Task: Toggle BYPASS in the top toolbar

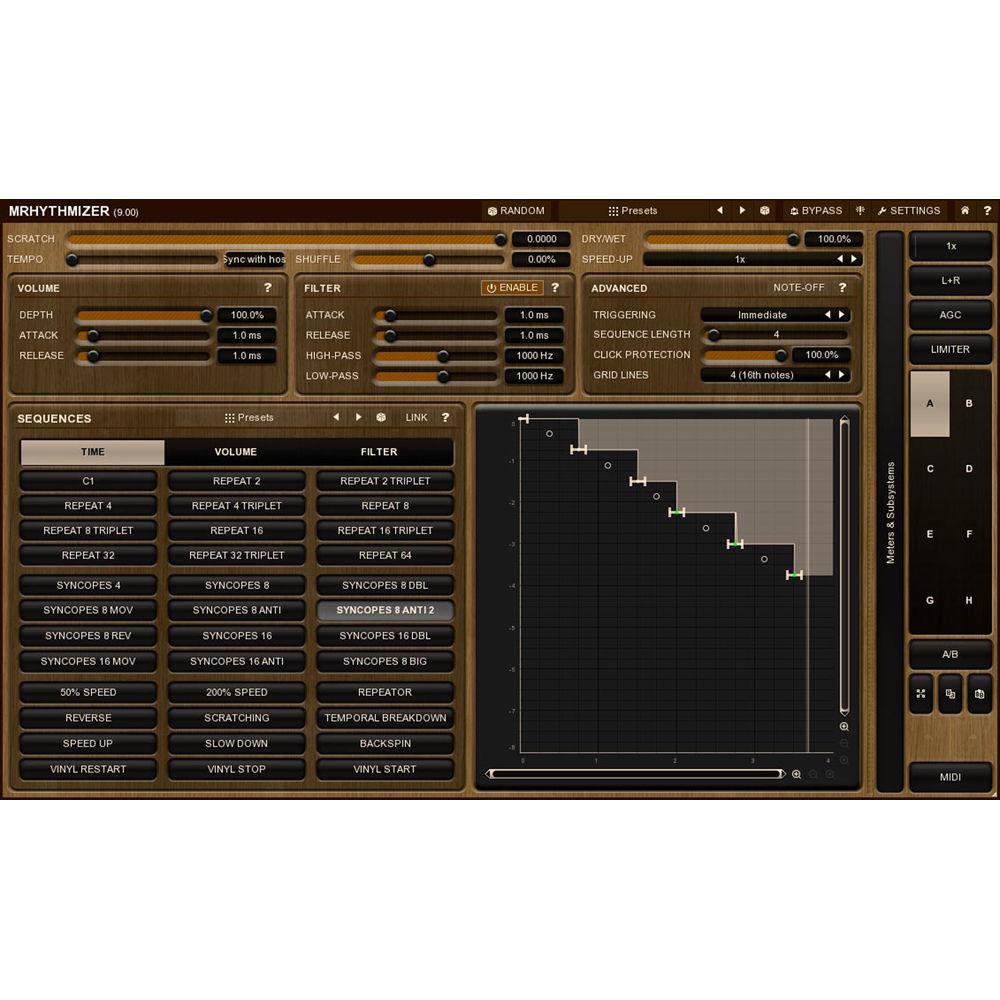Action: (816, 210)
